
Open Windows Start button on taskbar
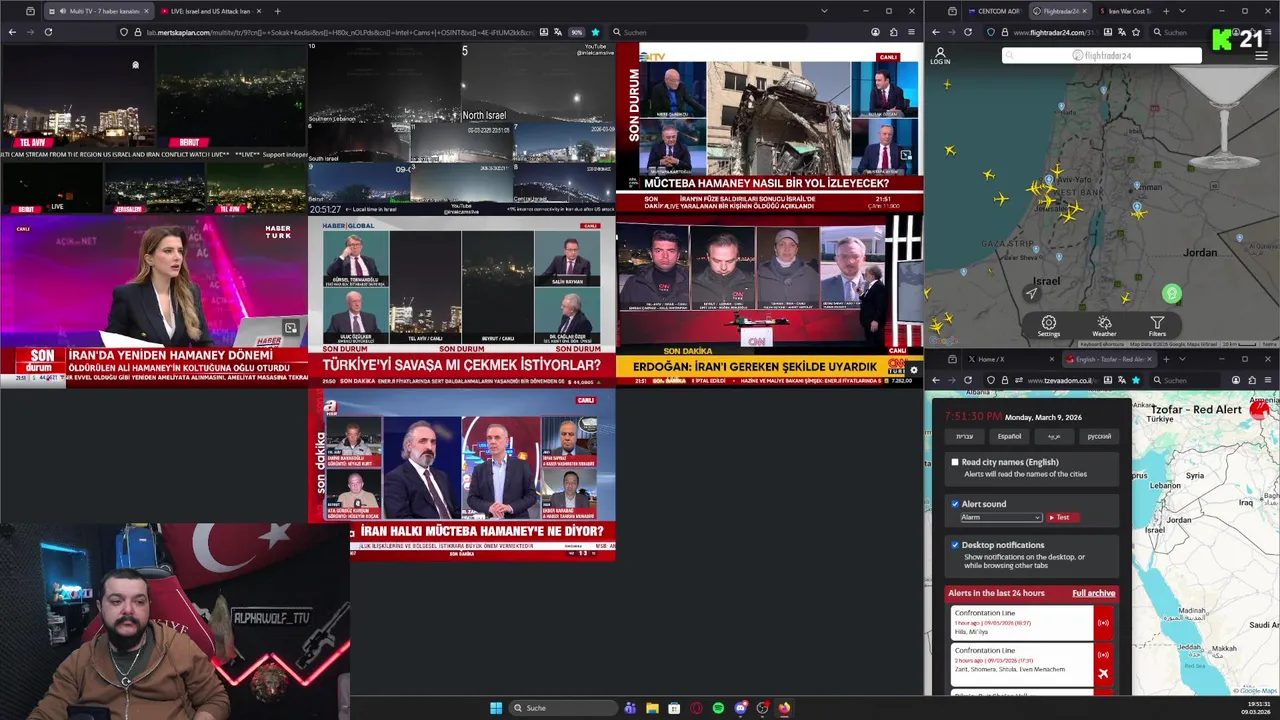coord(495,708)
